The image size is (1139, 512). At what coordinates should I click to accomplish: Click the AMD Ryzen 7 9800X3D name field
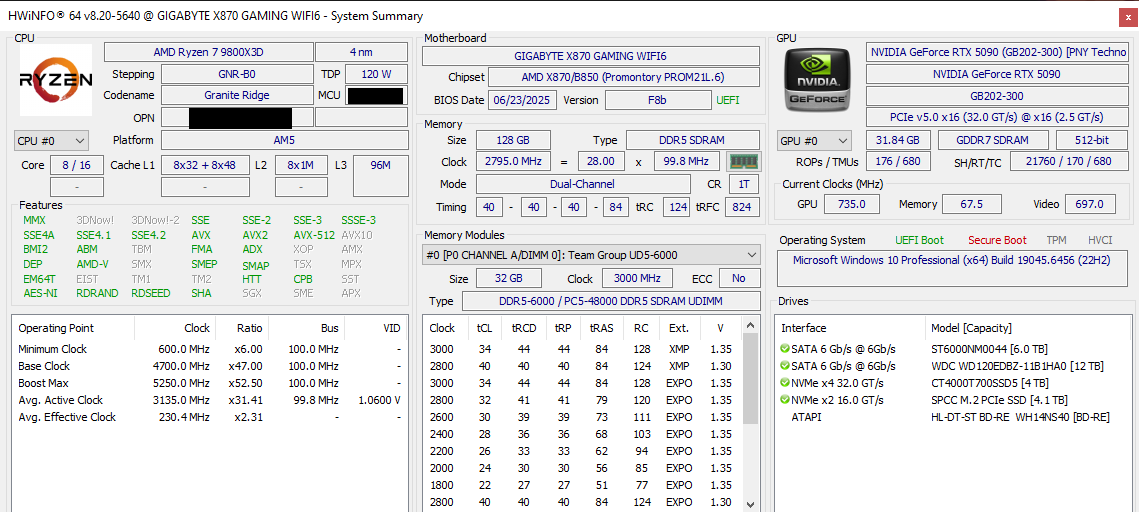pyautogui.click(x=207, y=52)
